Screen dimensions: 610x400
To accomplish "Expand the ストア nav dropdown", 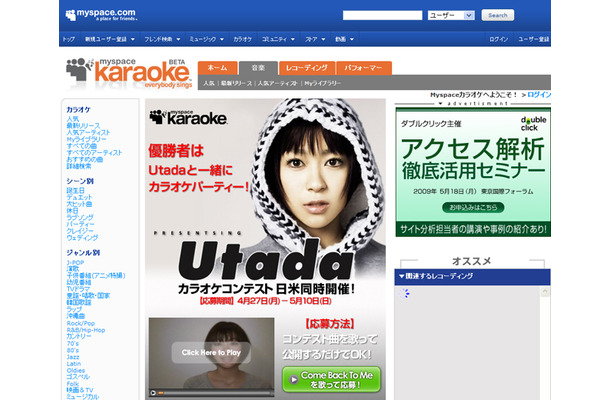I will tap(323, 39).
